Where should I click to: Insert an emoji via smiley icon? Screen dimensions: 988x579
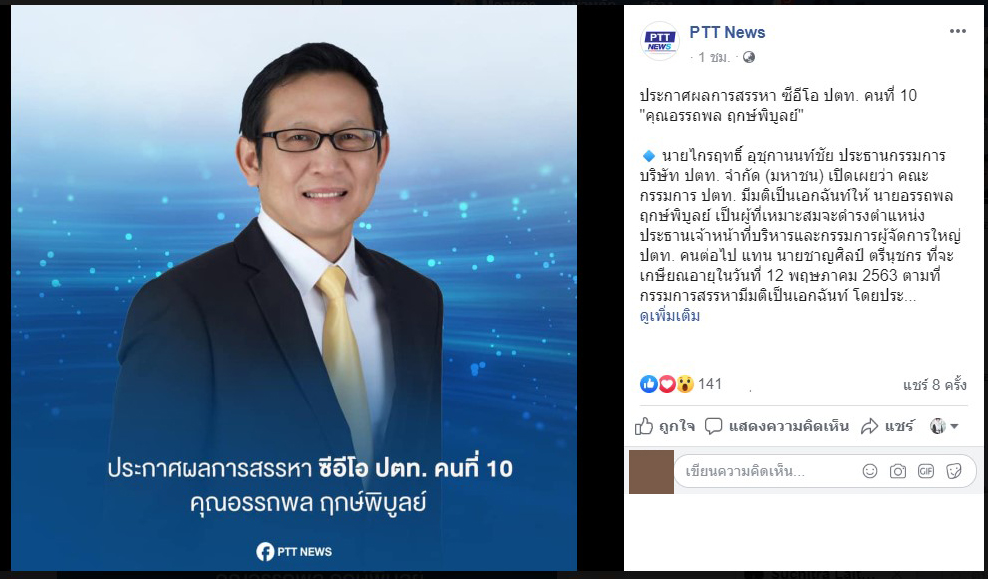click(870, 471)
